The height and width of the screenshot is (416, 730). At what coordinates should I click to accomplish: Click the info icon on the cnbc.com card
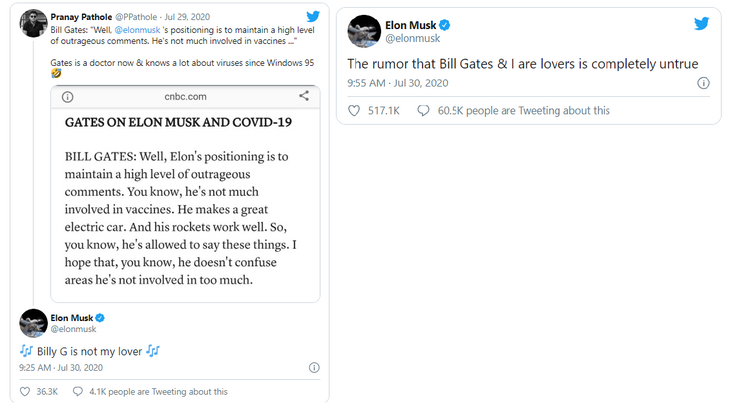66,97
